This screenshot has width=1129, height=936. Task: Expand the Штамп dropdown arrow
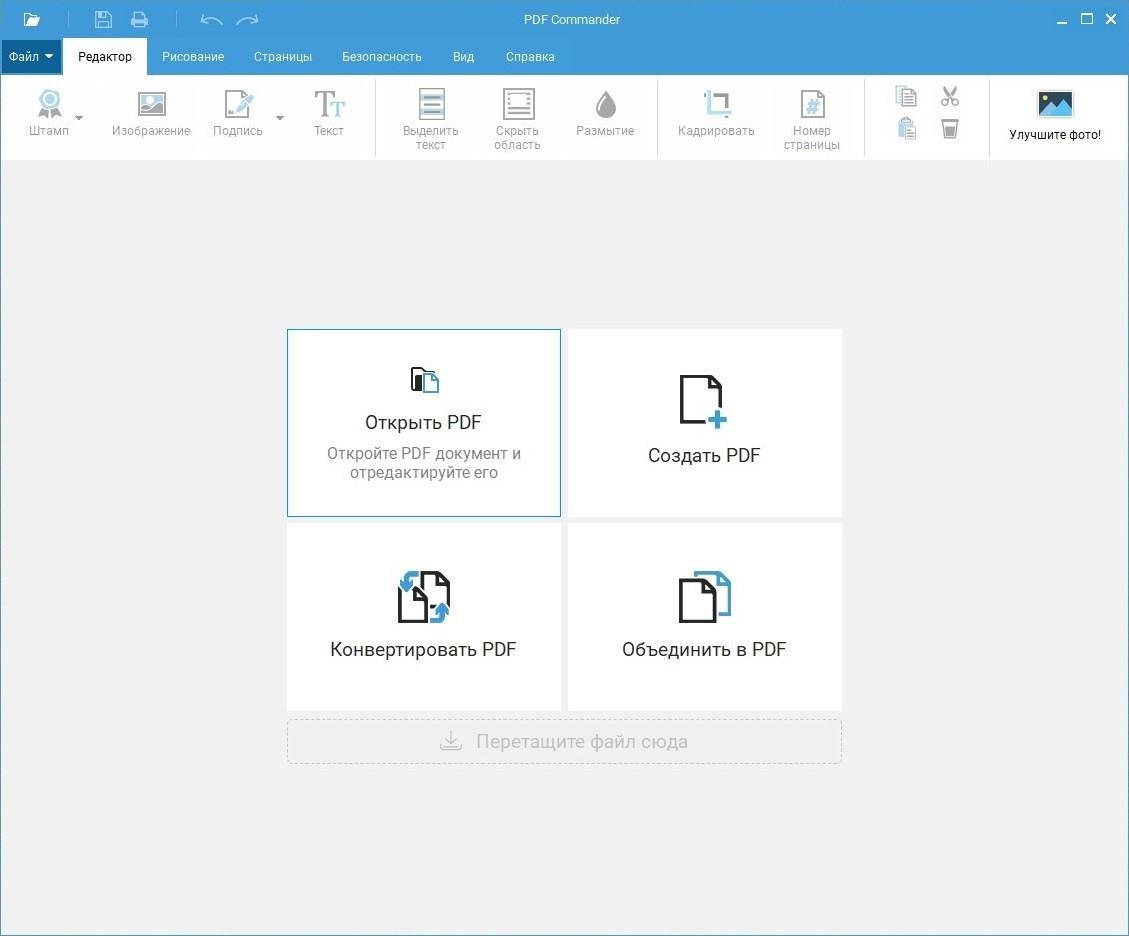pos(79,117)
